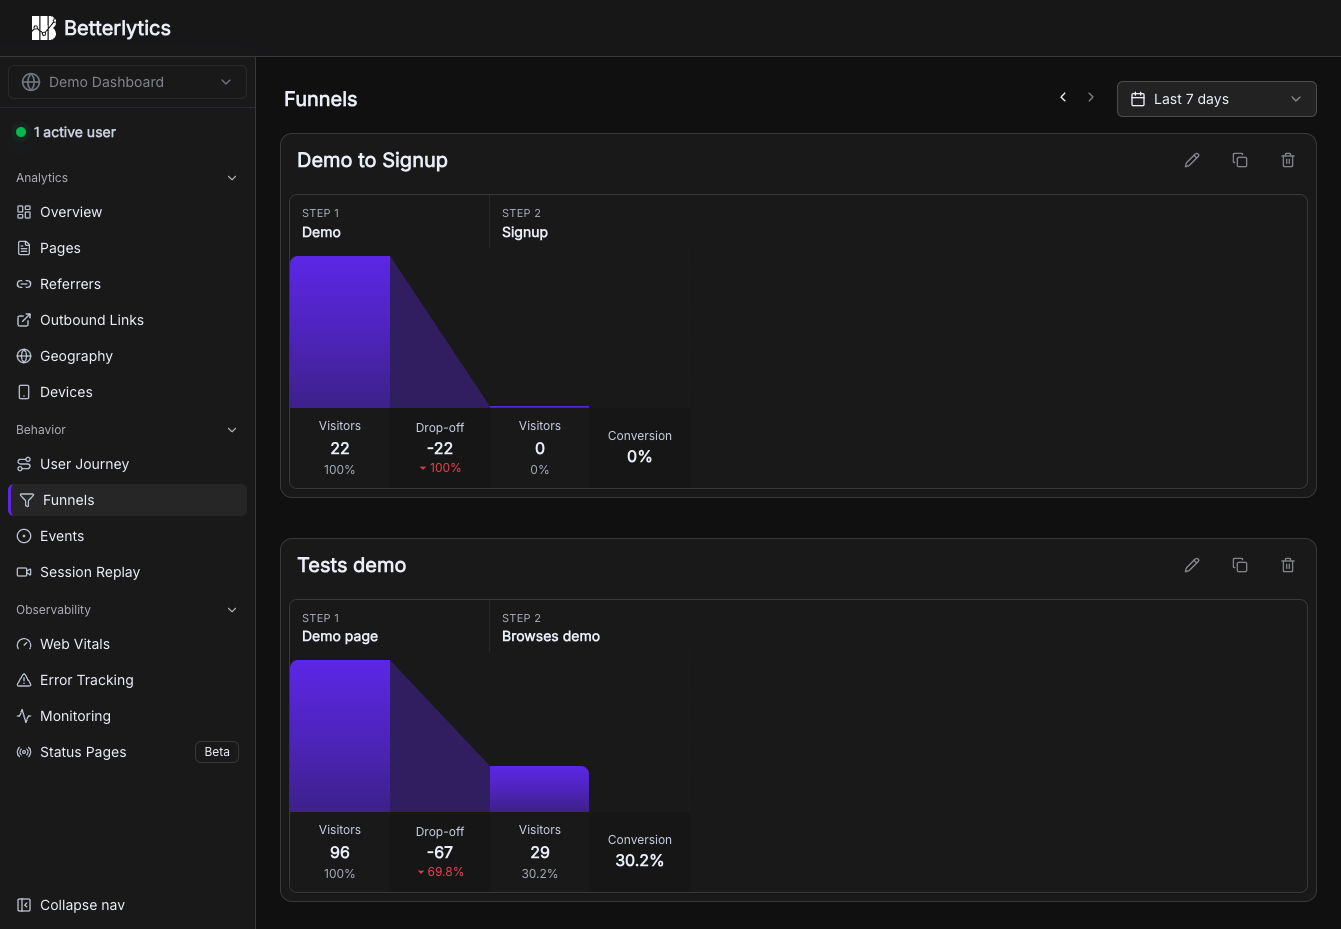Open the Pages report
Viewport: 1341px width, 929px height.
click(127, 248)
